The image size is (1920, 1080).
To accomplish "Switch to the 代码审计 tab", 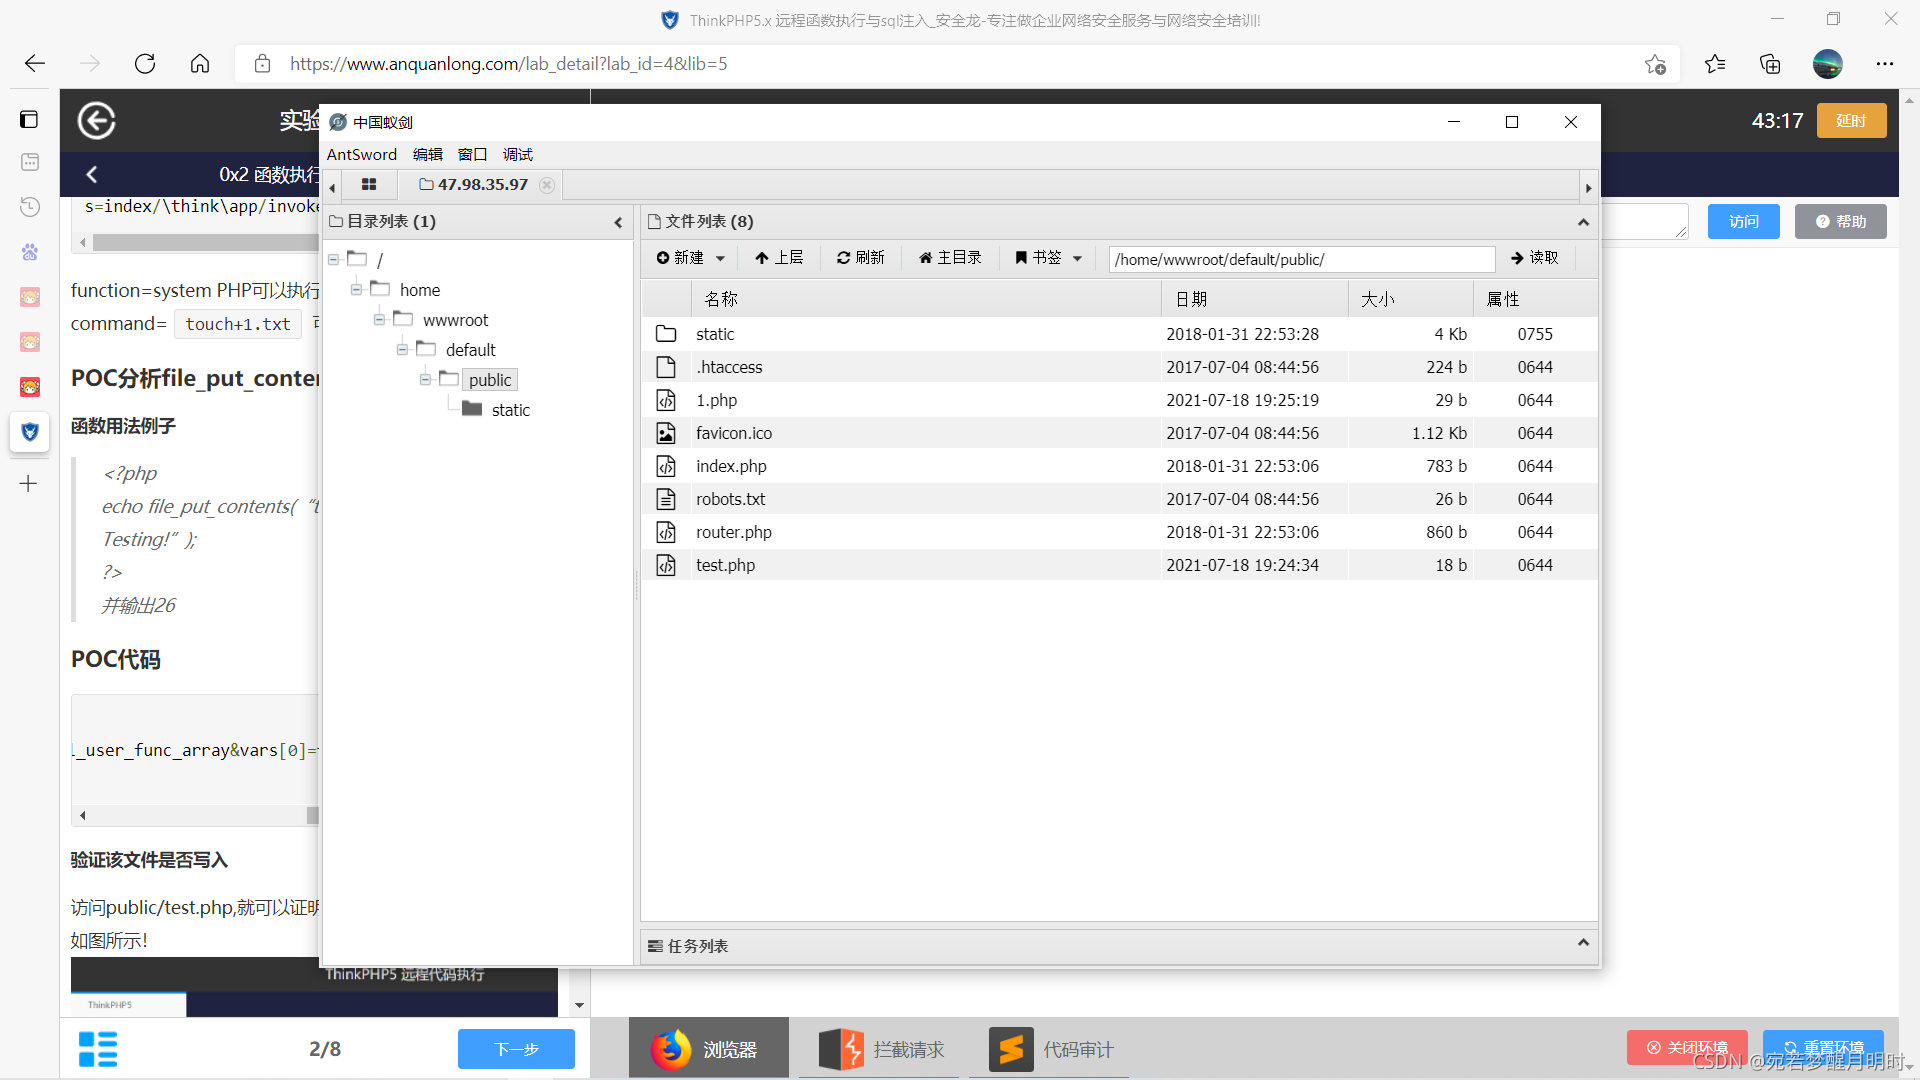I will pyautogui.click(x=1050, y=1049).
